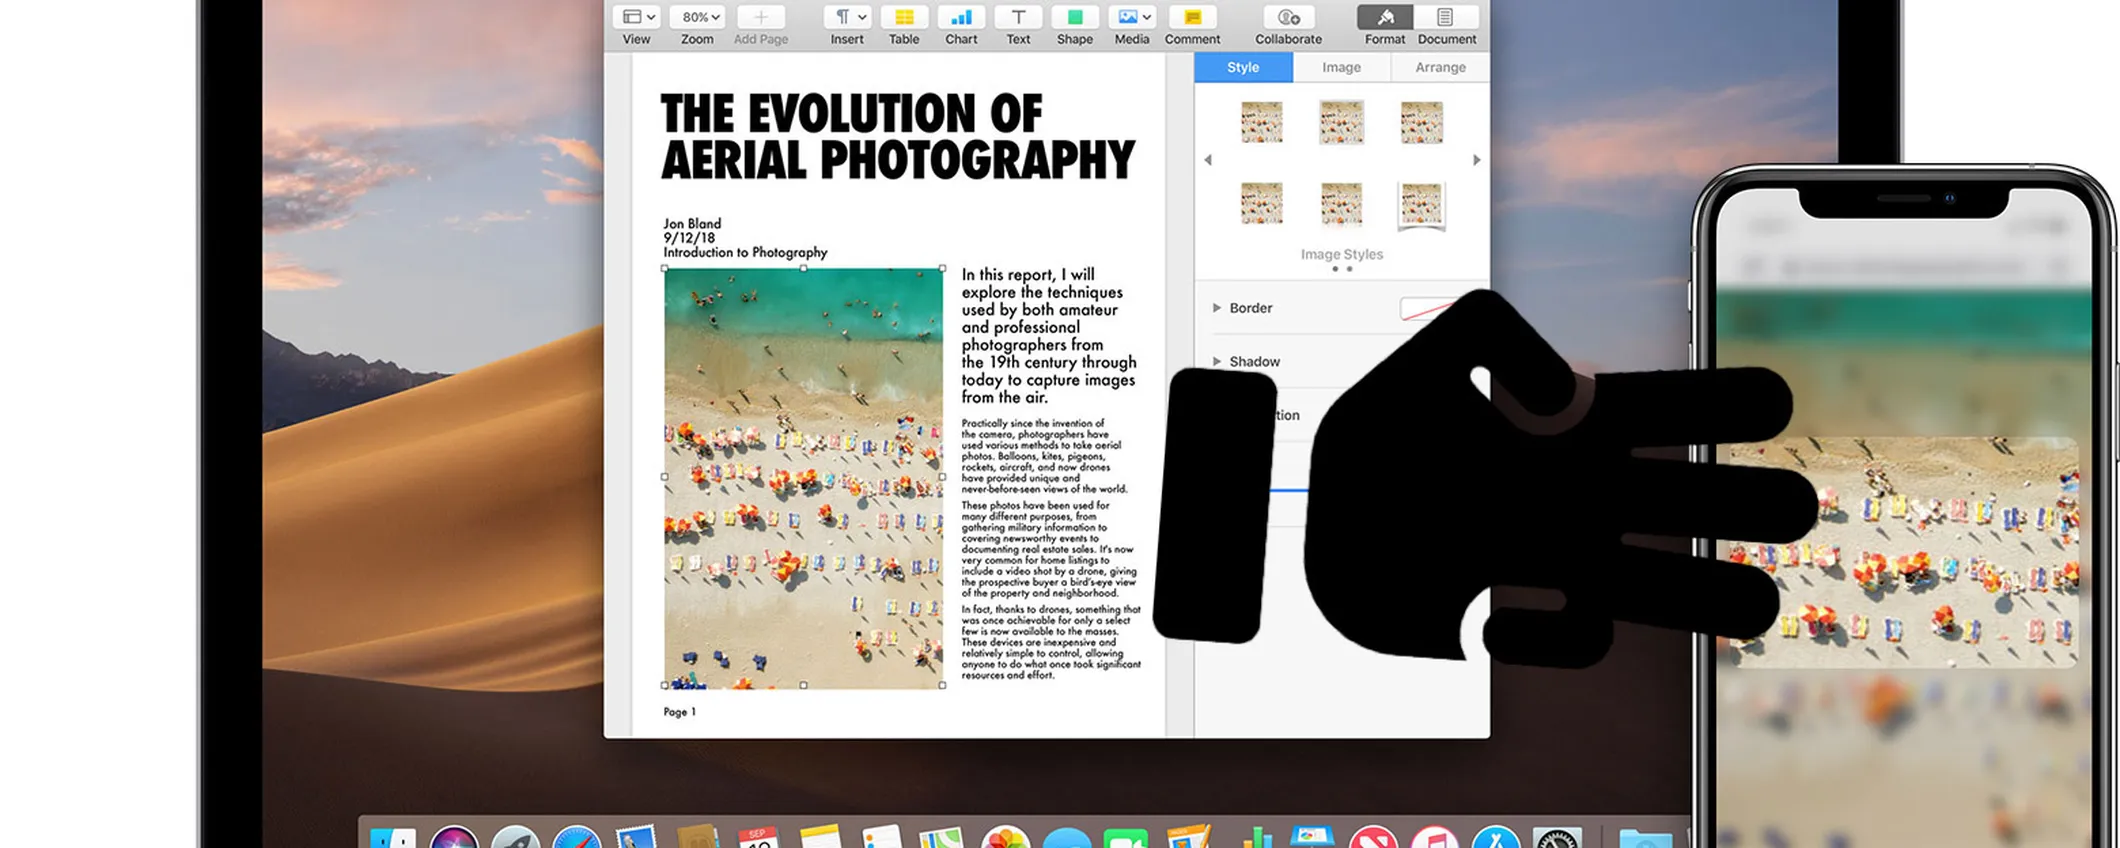Click the Evolution of Aerial Photography title
Screen dimensions: 2120x848
pyautogui.click(x=898, y=137)
